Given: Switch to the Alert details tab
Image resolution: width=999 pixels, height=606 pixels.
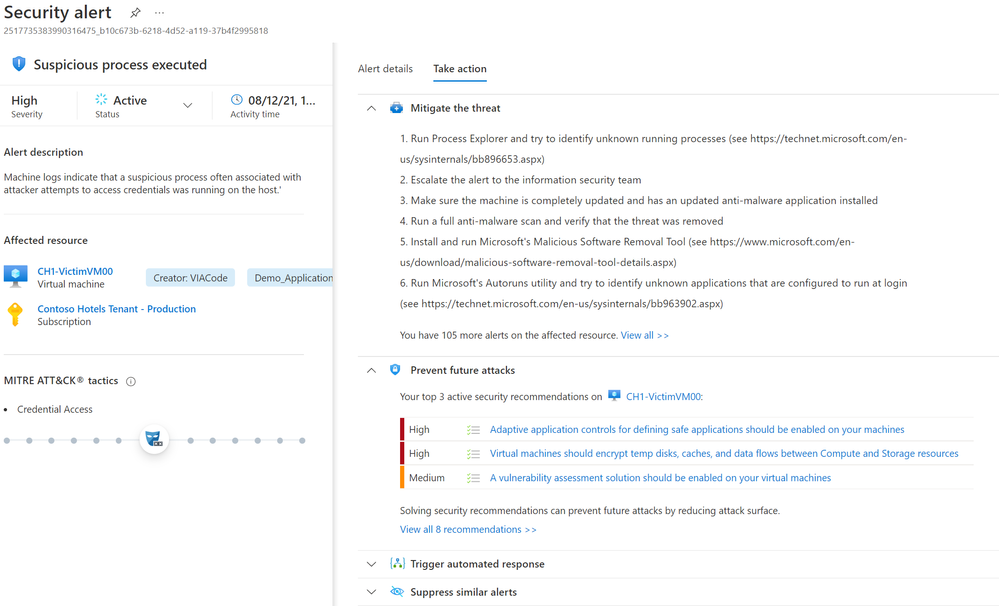Looking at the screenshot, I should [385, 69].
